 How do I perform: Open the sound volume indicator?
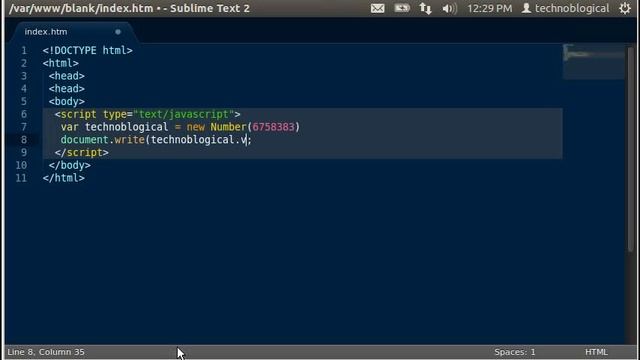tap(449, 8)
